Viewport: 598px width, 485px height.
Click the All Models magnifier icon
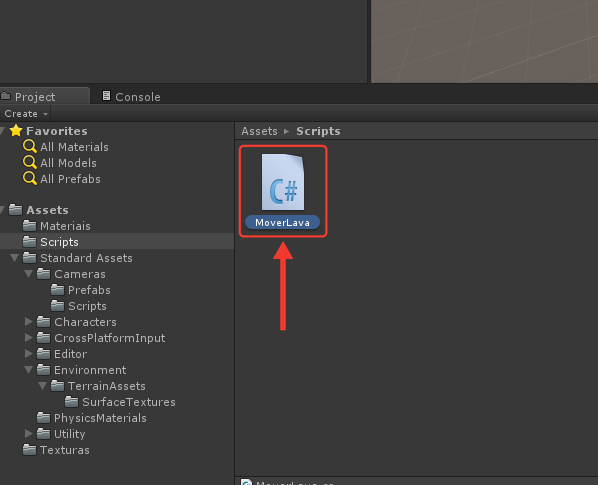pyautogui.click(x=30, y=163)
